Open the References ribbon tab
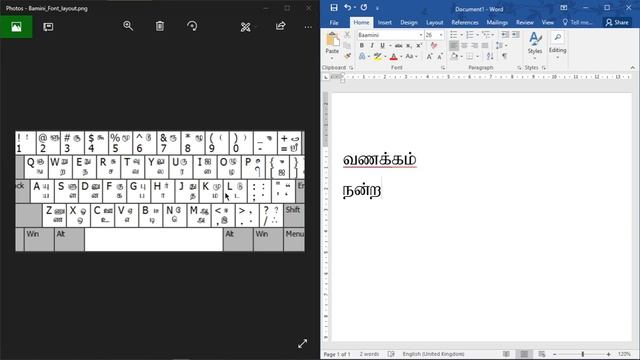640x360 pixels. (464, 22)
